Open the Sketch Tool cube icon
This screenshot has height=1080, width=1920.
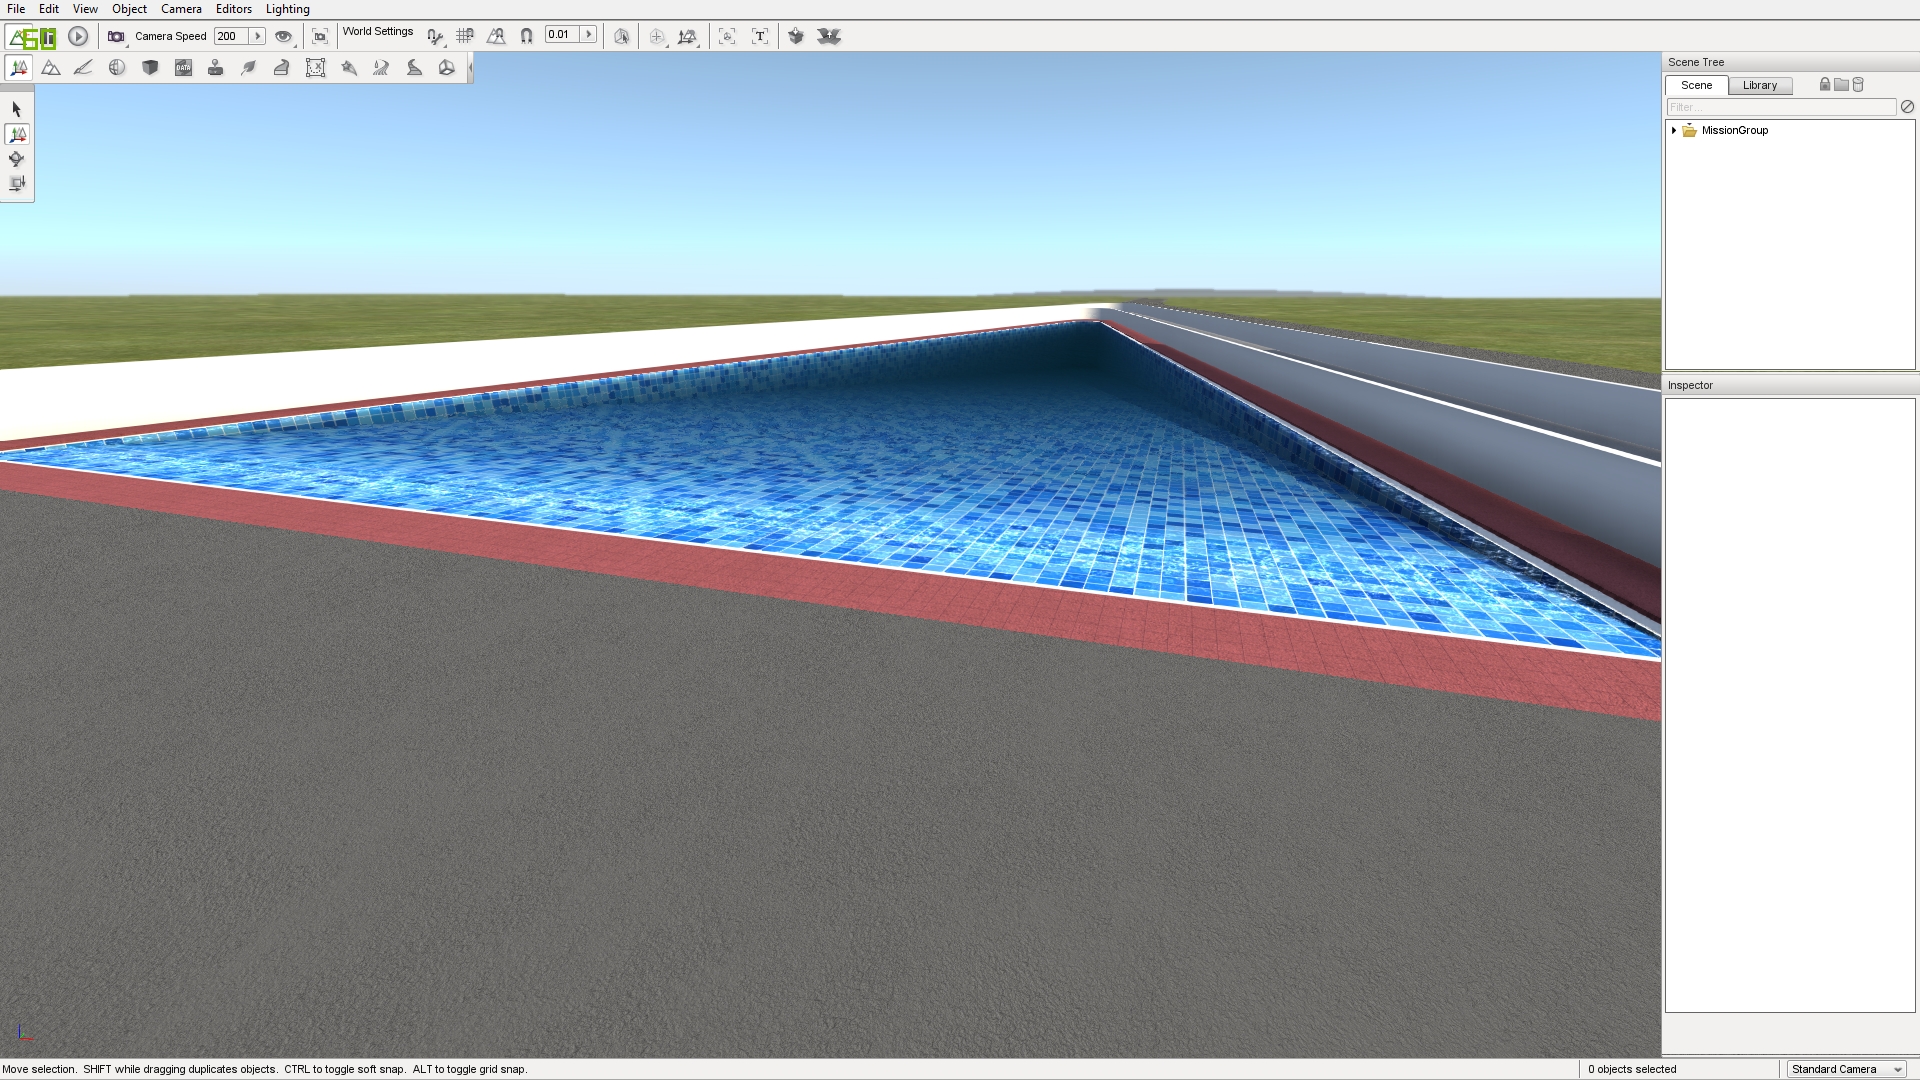pyautogui.click(x=150, y=68)
